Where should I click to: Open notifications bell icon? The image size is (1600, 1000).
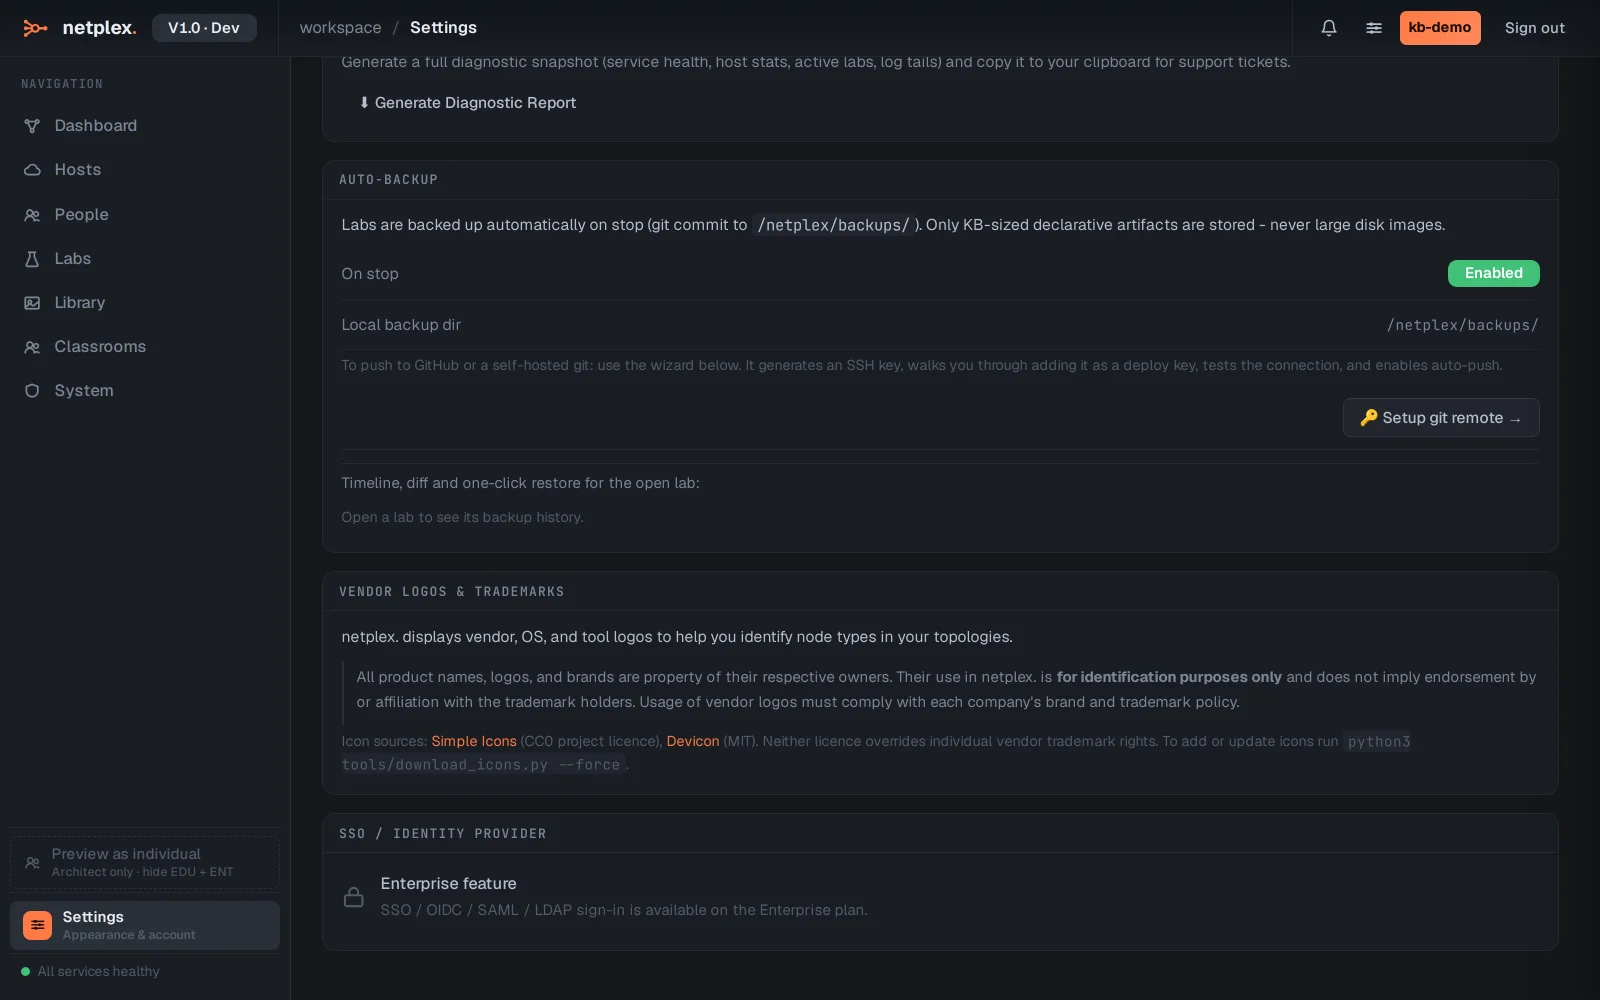(x=1329, y=28)
